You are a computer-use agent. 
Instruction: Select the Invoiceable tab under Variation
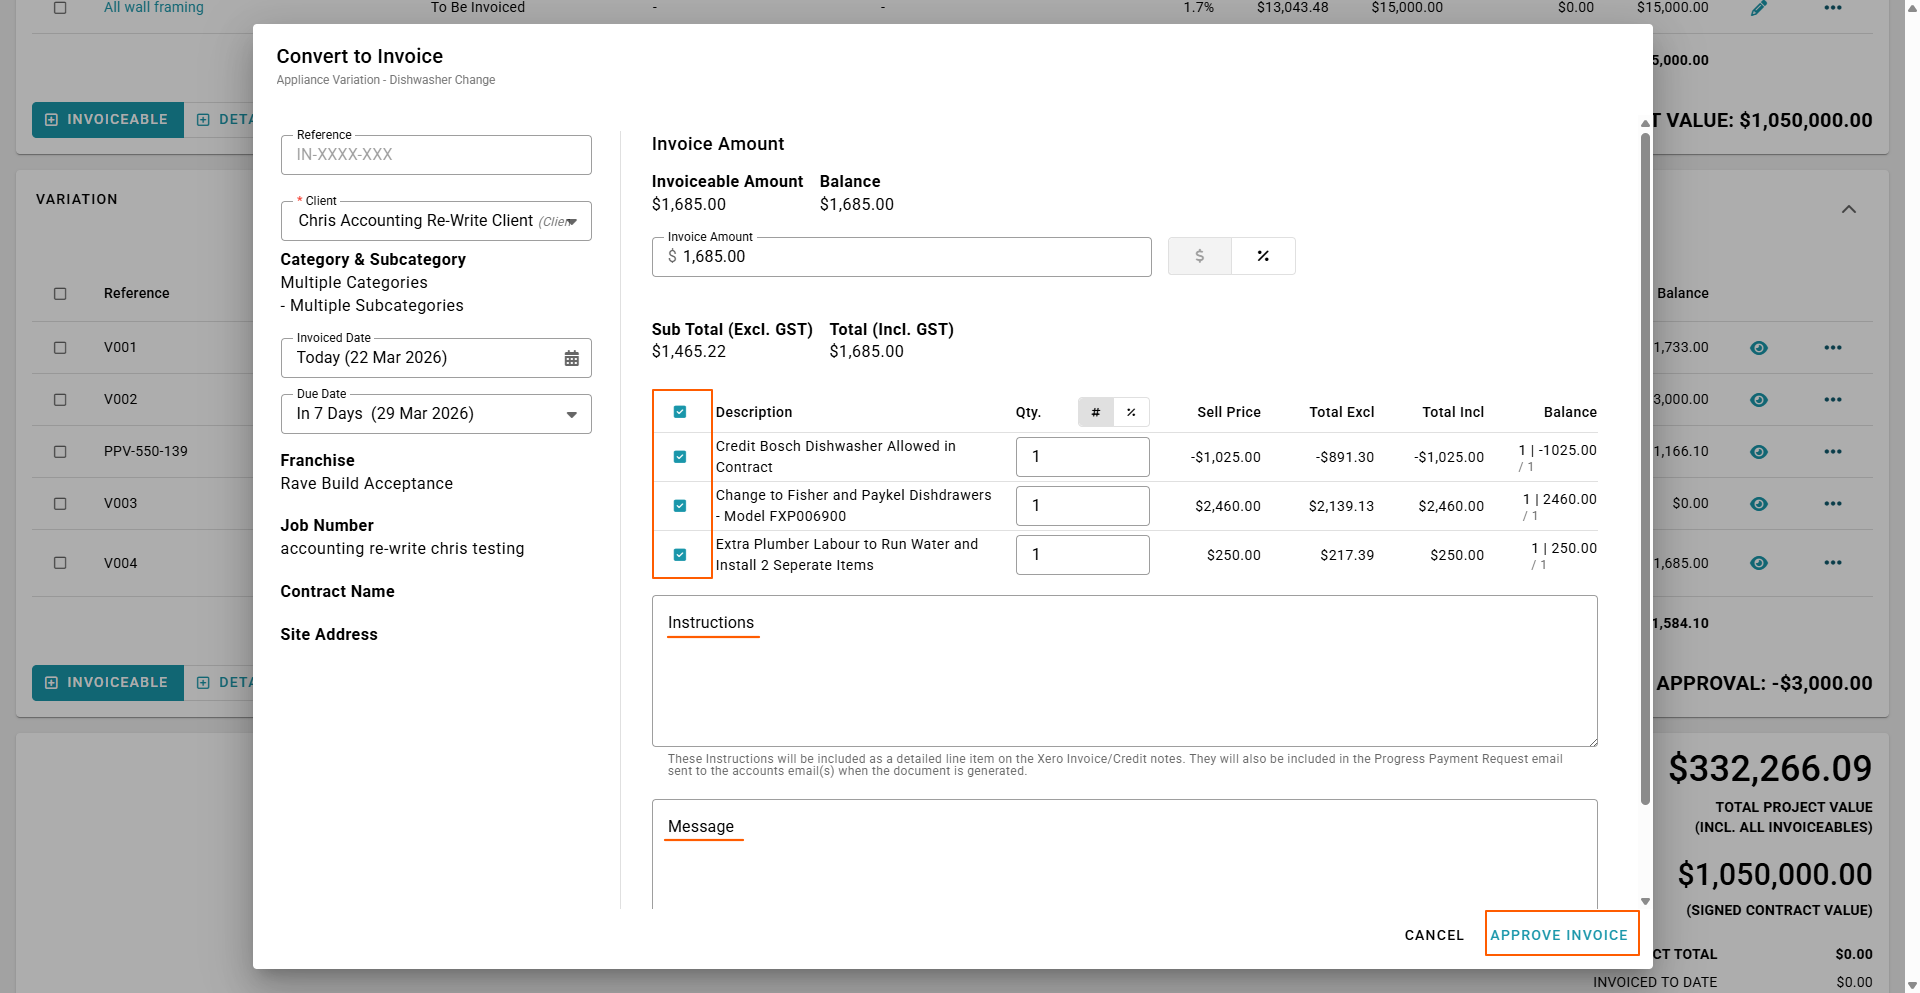point(107,682)
